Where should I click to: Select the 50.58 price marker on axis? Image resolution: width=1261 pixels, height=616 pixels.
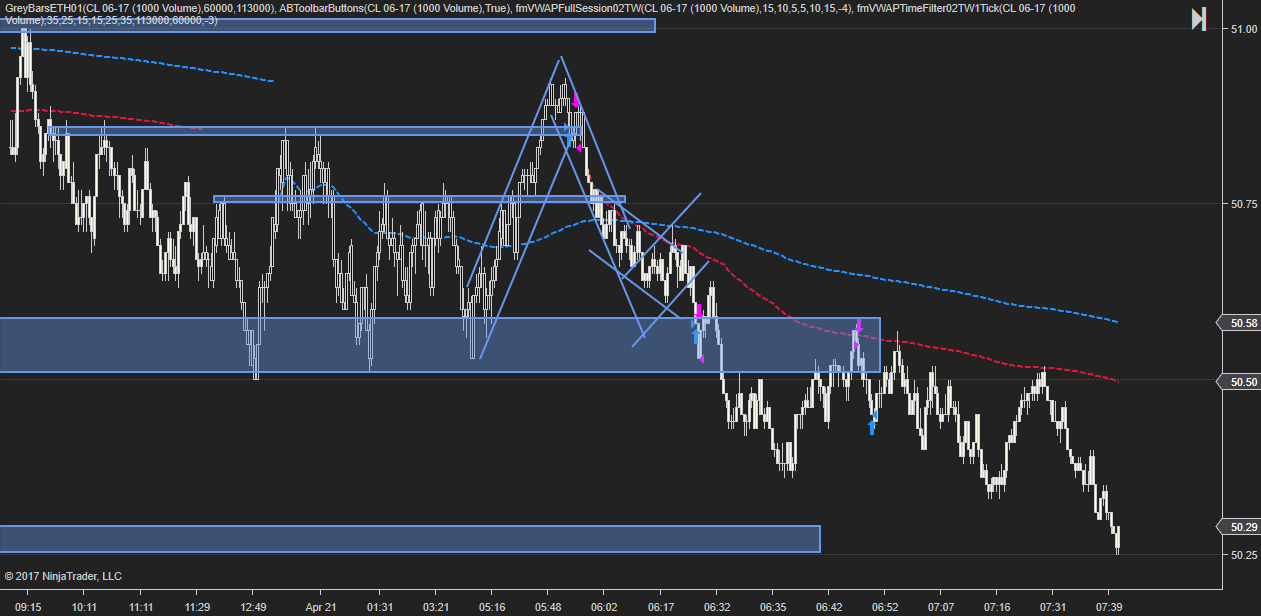click(1237, 323)
